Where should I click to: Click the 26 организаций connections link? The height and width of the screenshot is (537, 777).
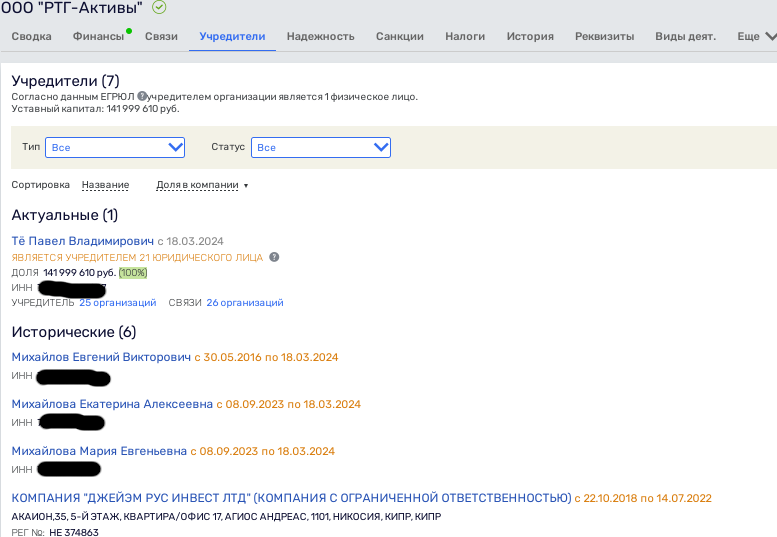point(244,302)
